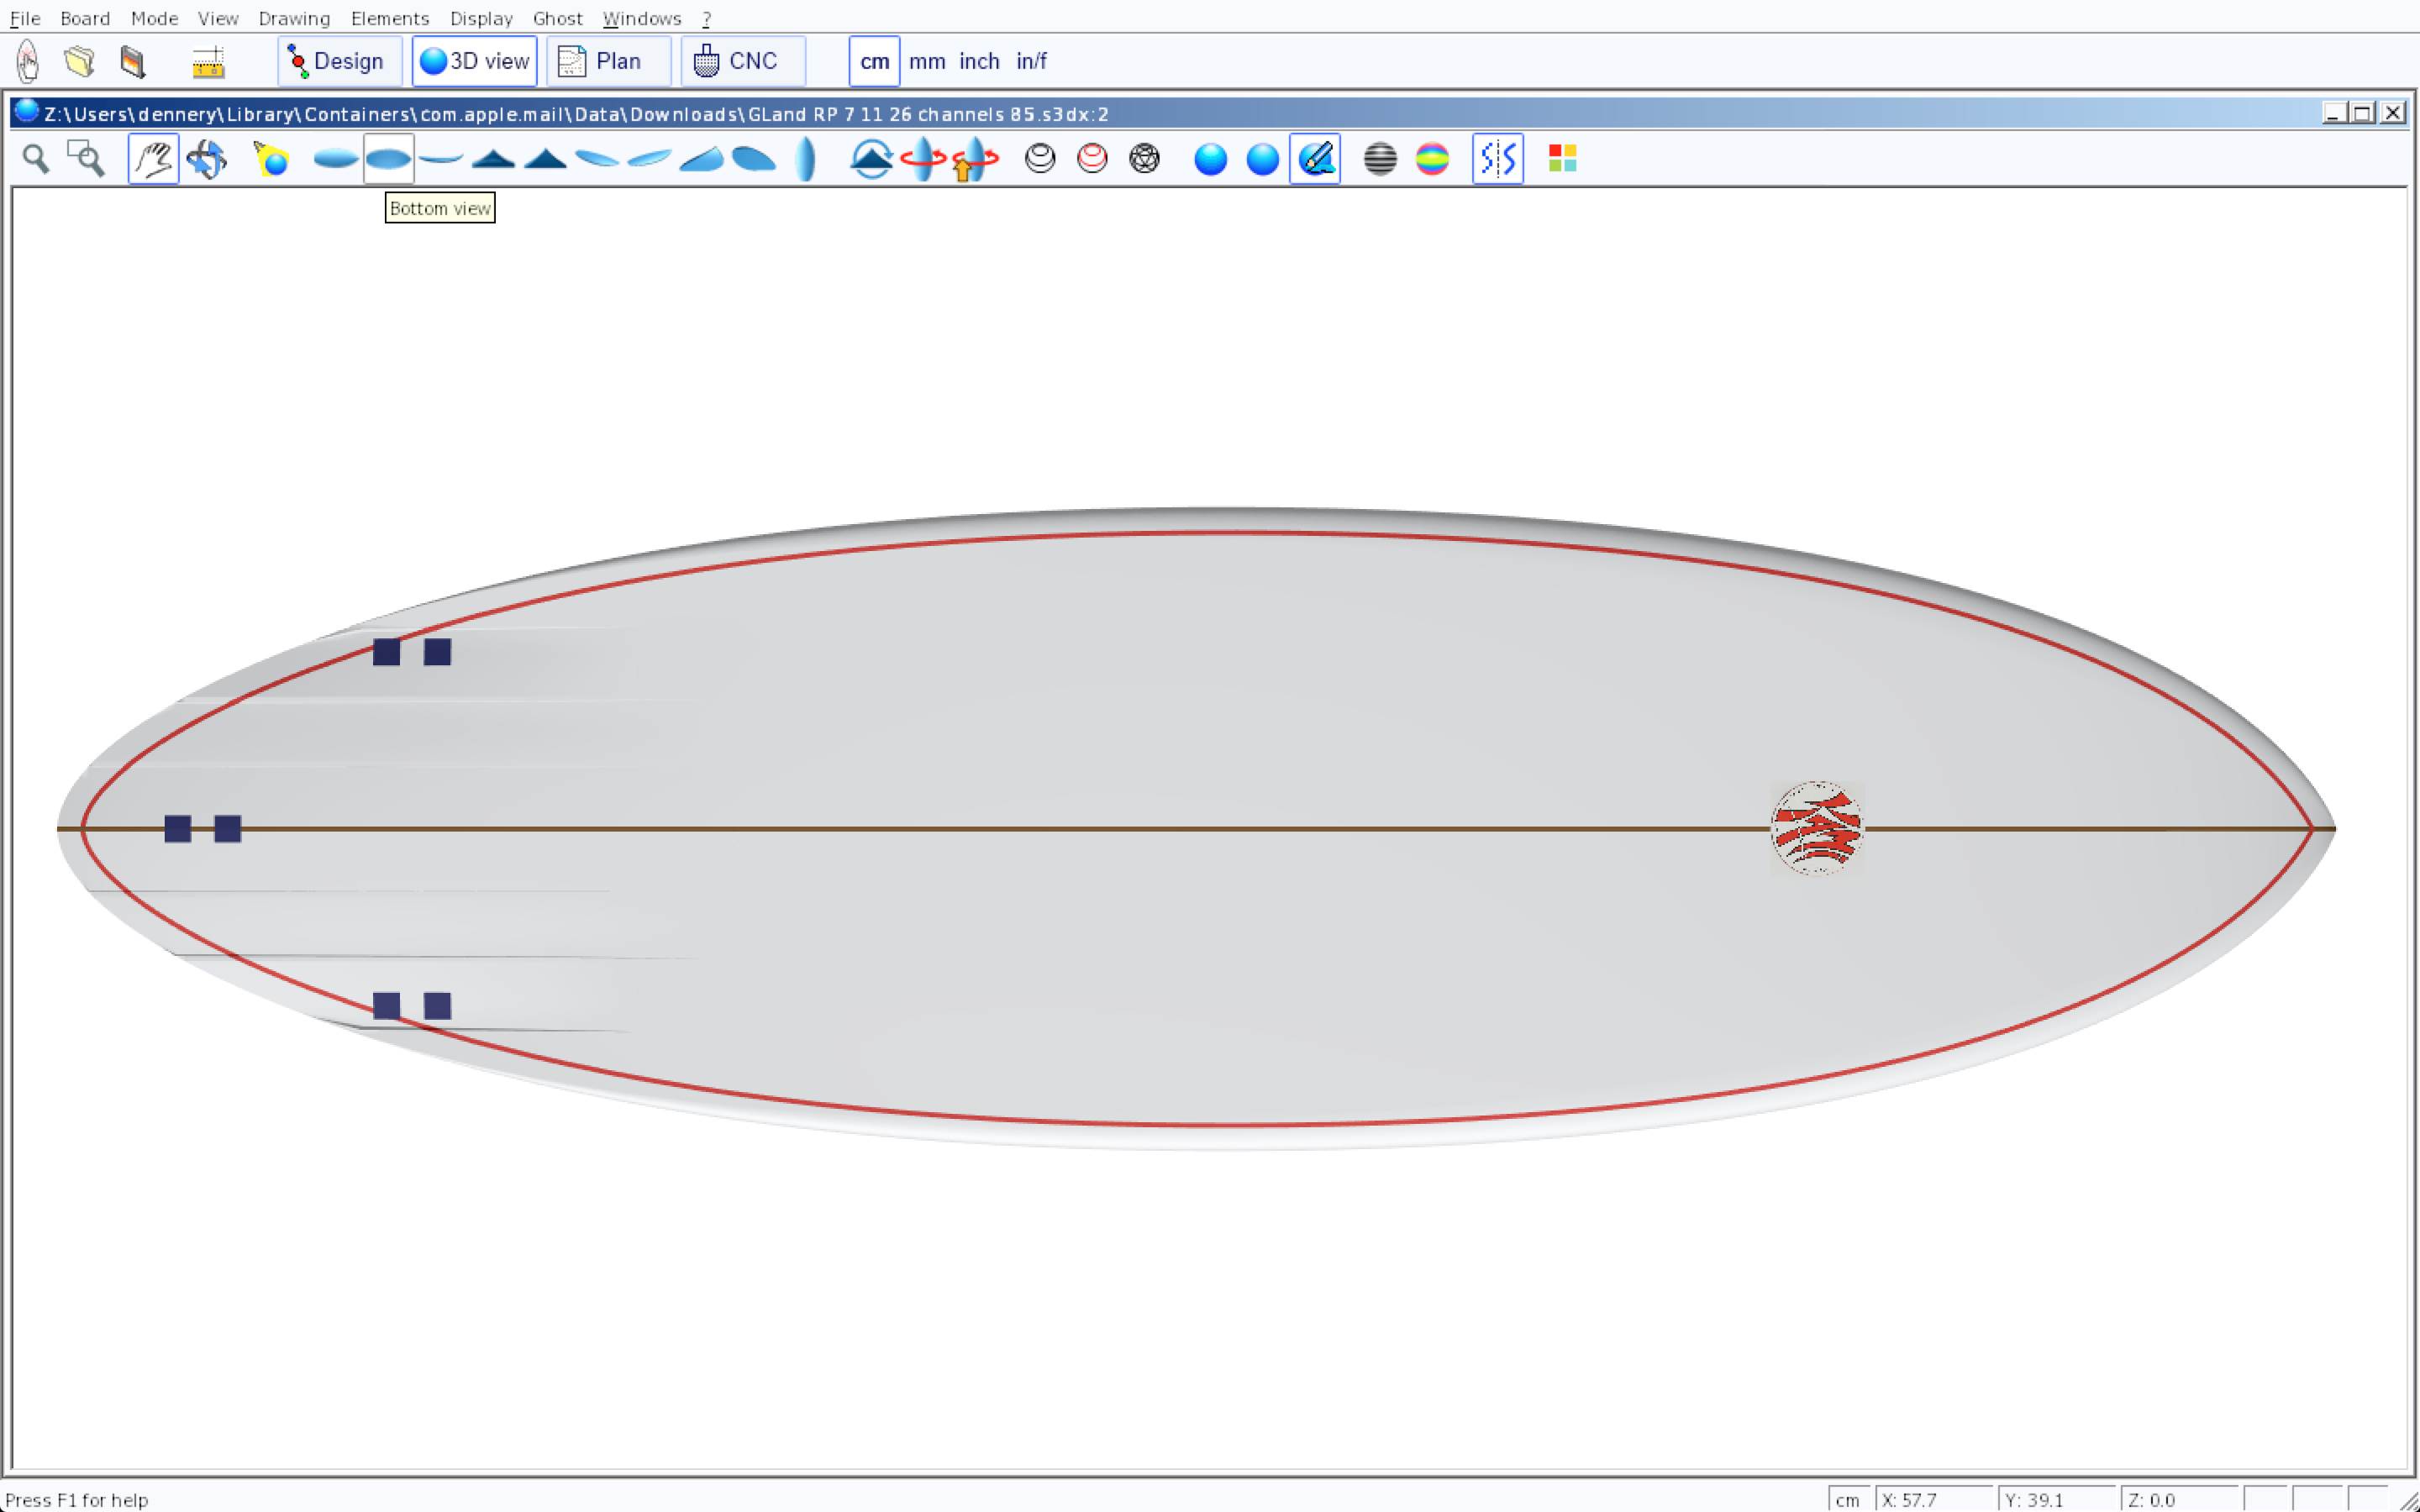The width and height of the screenshot is (2420, 1512).
Task: Activate the hand pan tool
Action: (153, 159)
